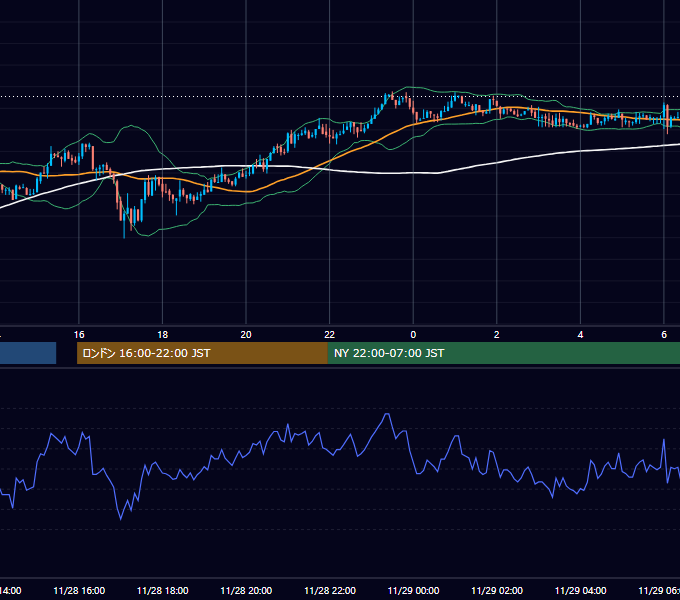Click the 11/28 22:00 label on lower axis
The width and height of the screenshot is (680, 600).
[330, 591]
